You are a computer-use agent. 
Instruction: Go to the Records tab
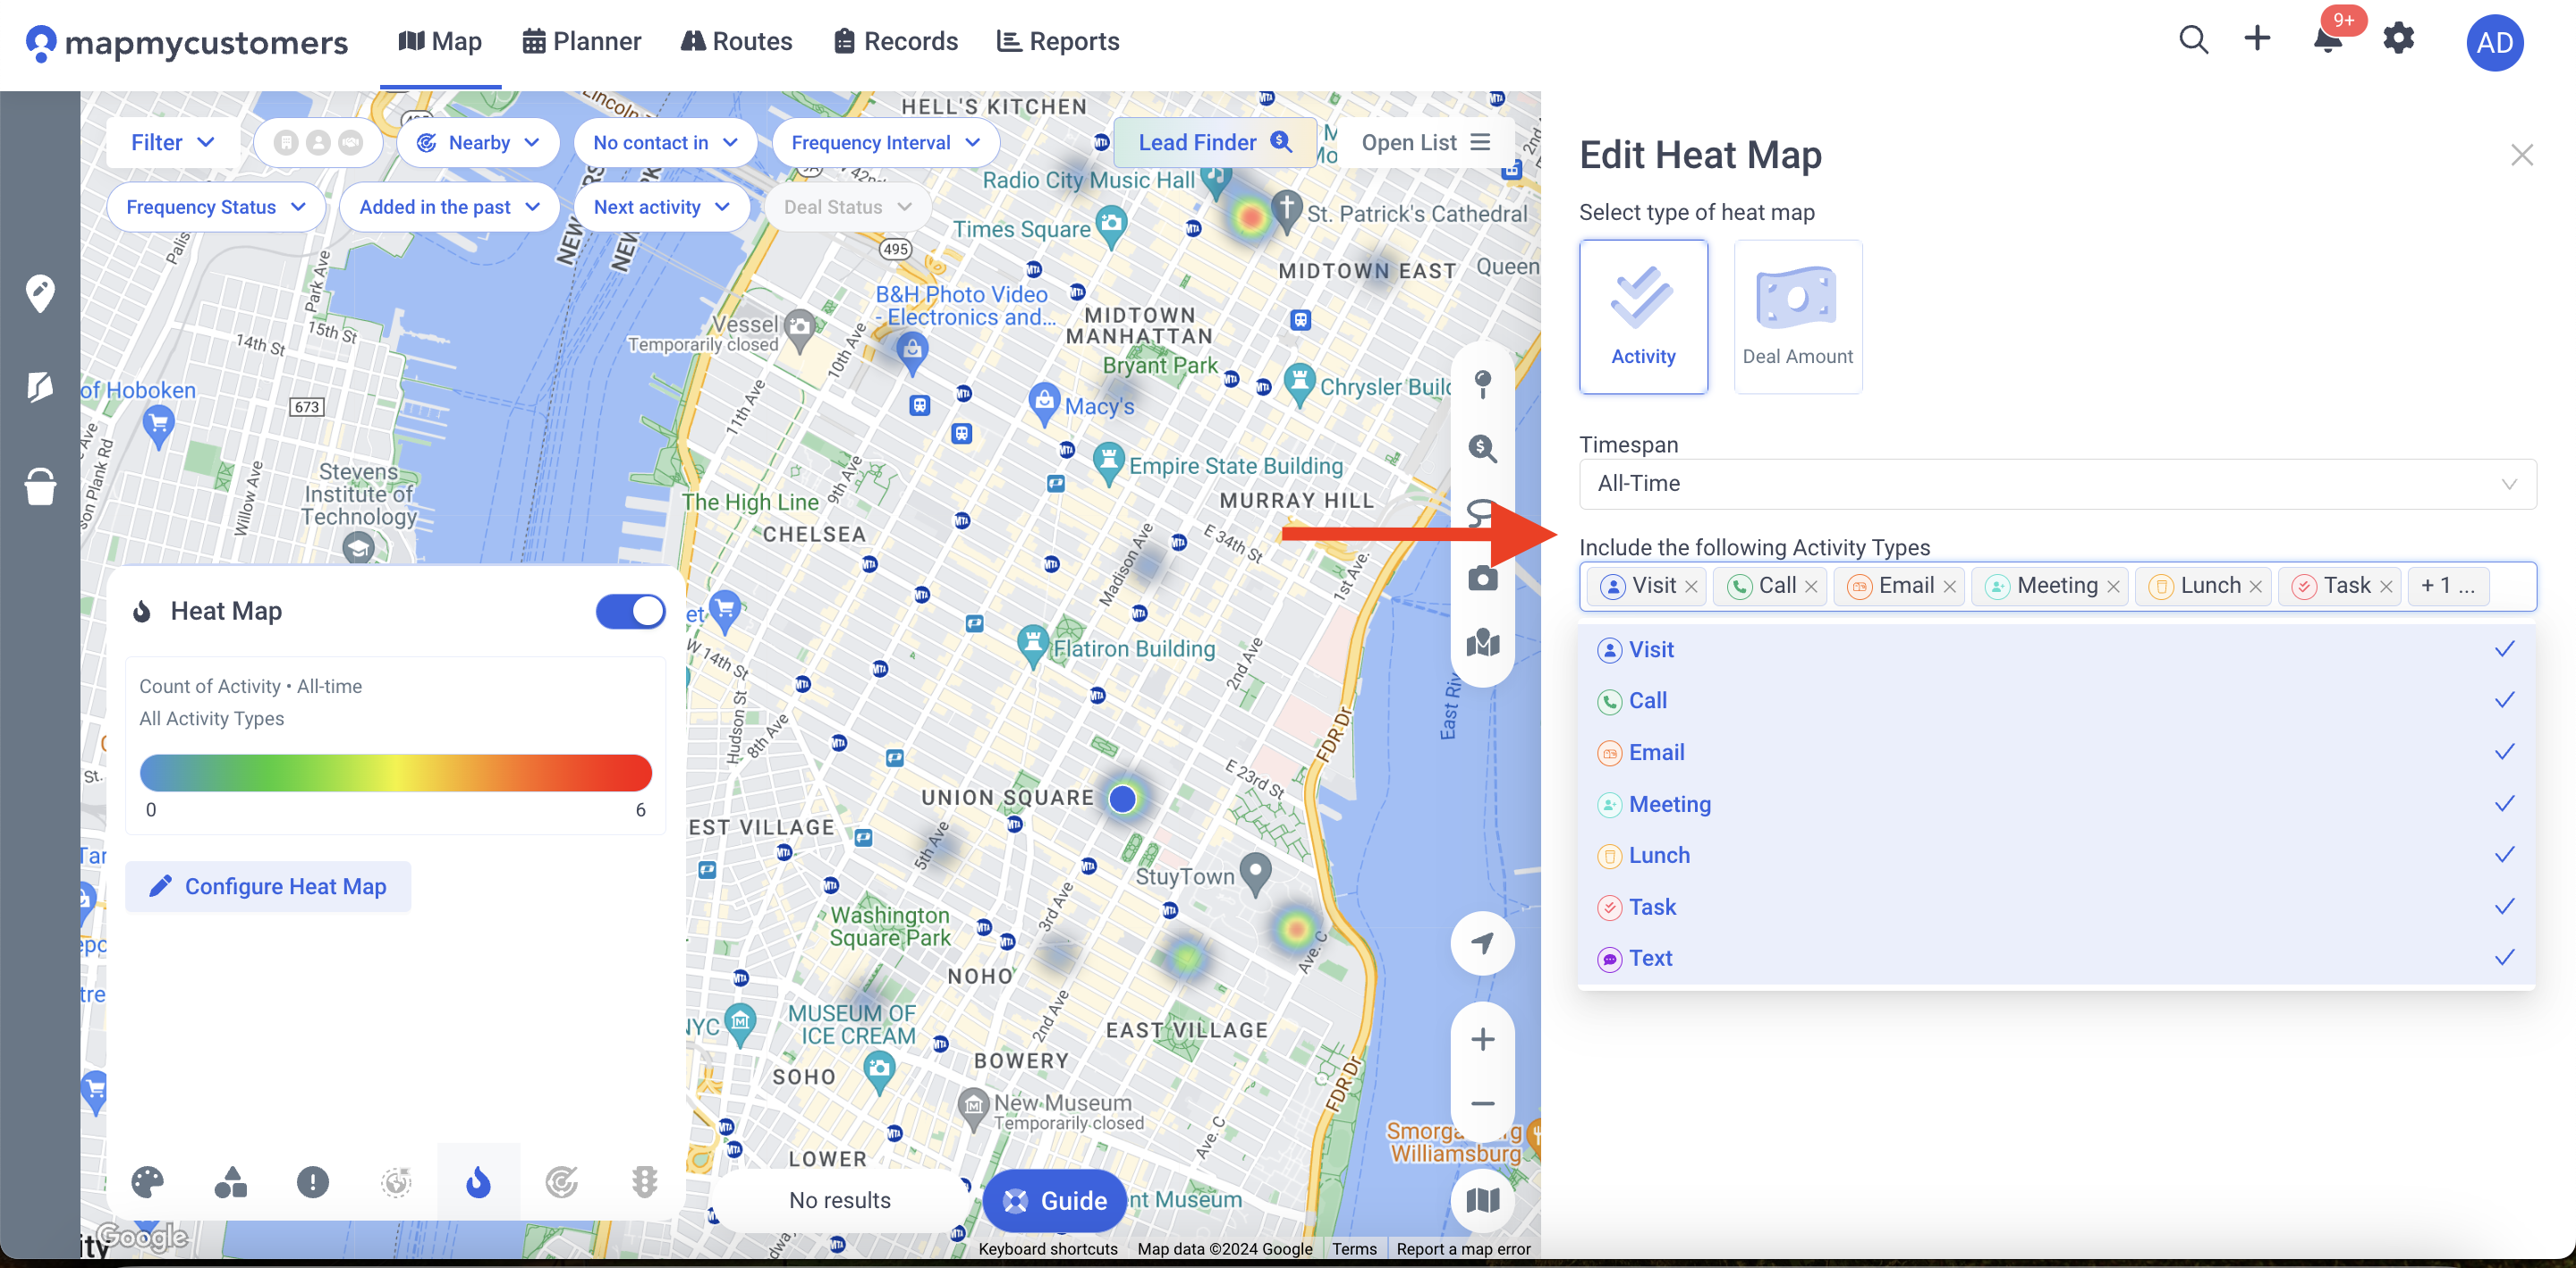(x=895, y=42)
